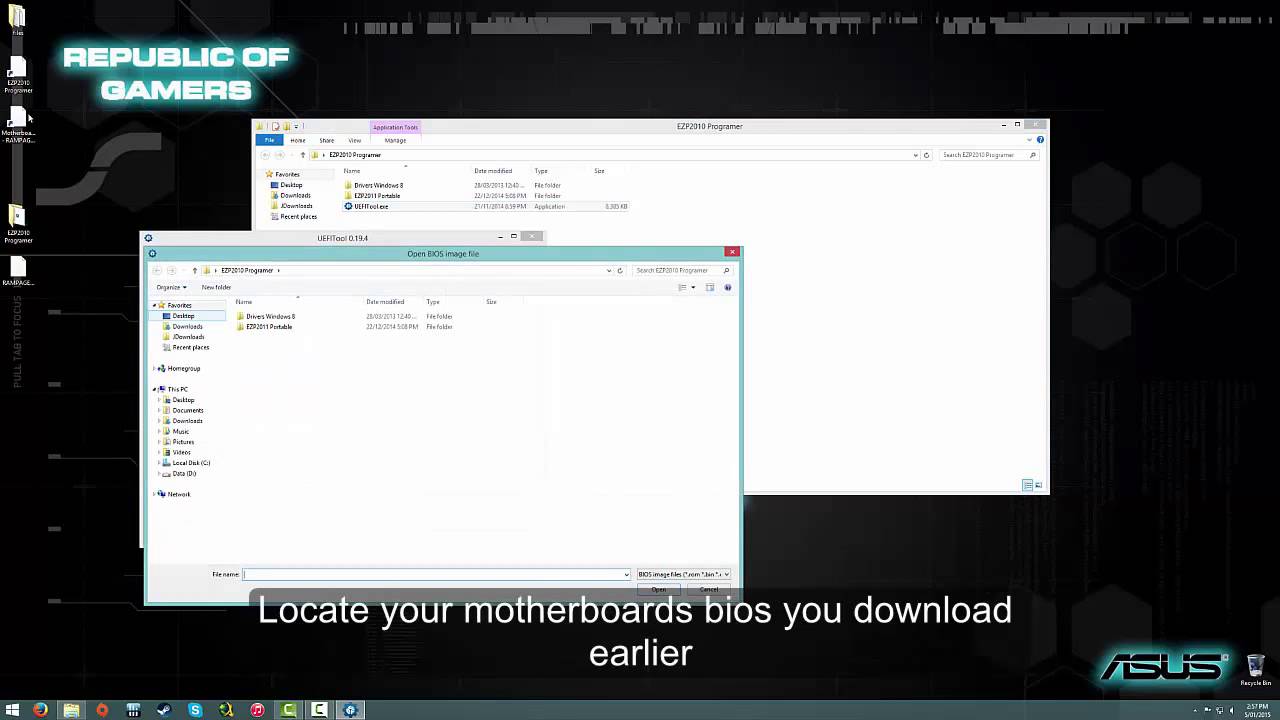
Task: Refresh the folder in Open BIOS dialog
Action: (x=620, y=270)
